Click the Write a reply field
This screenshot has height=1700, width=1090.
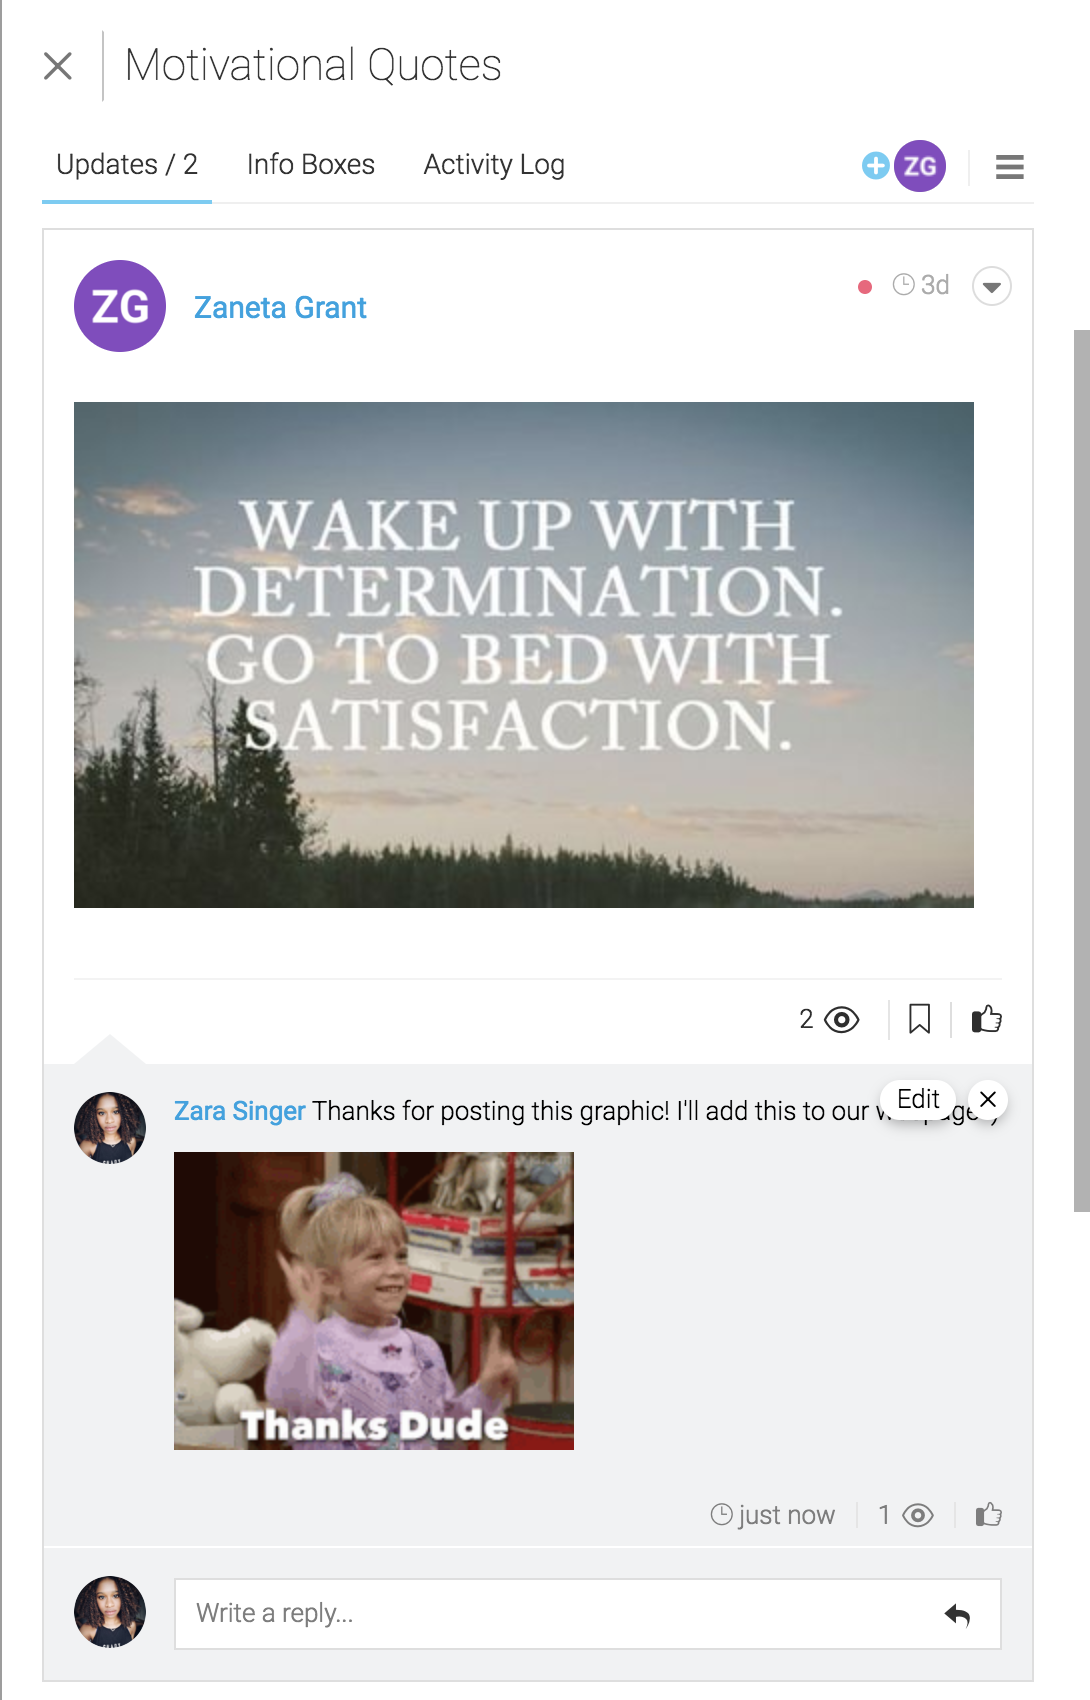(x=588, y=1614)
